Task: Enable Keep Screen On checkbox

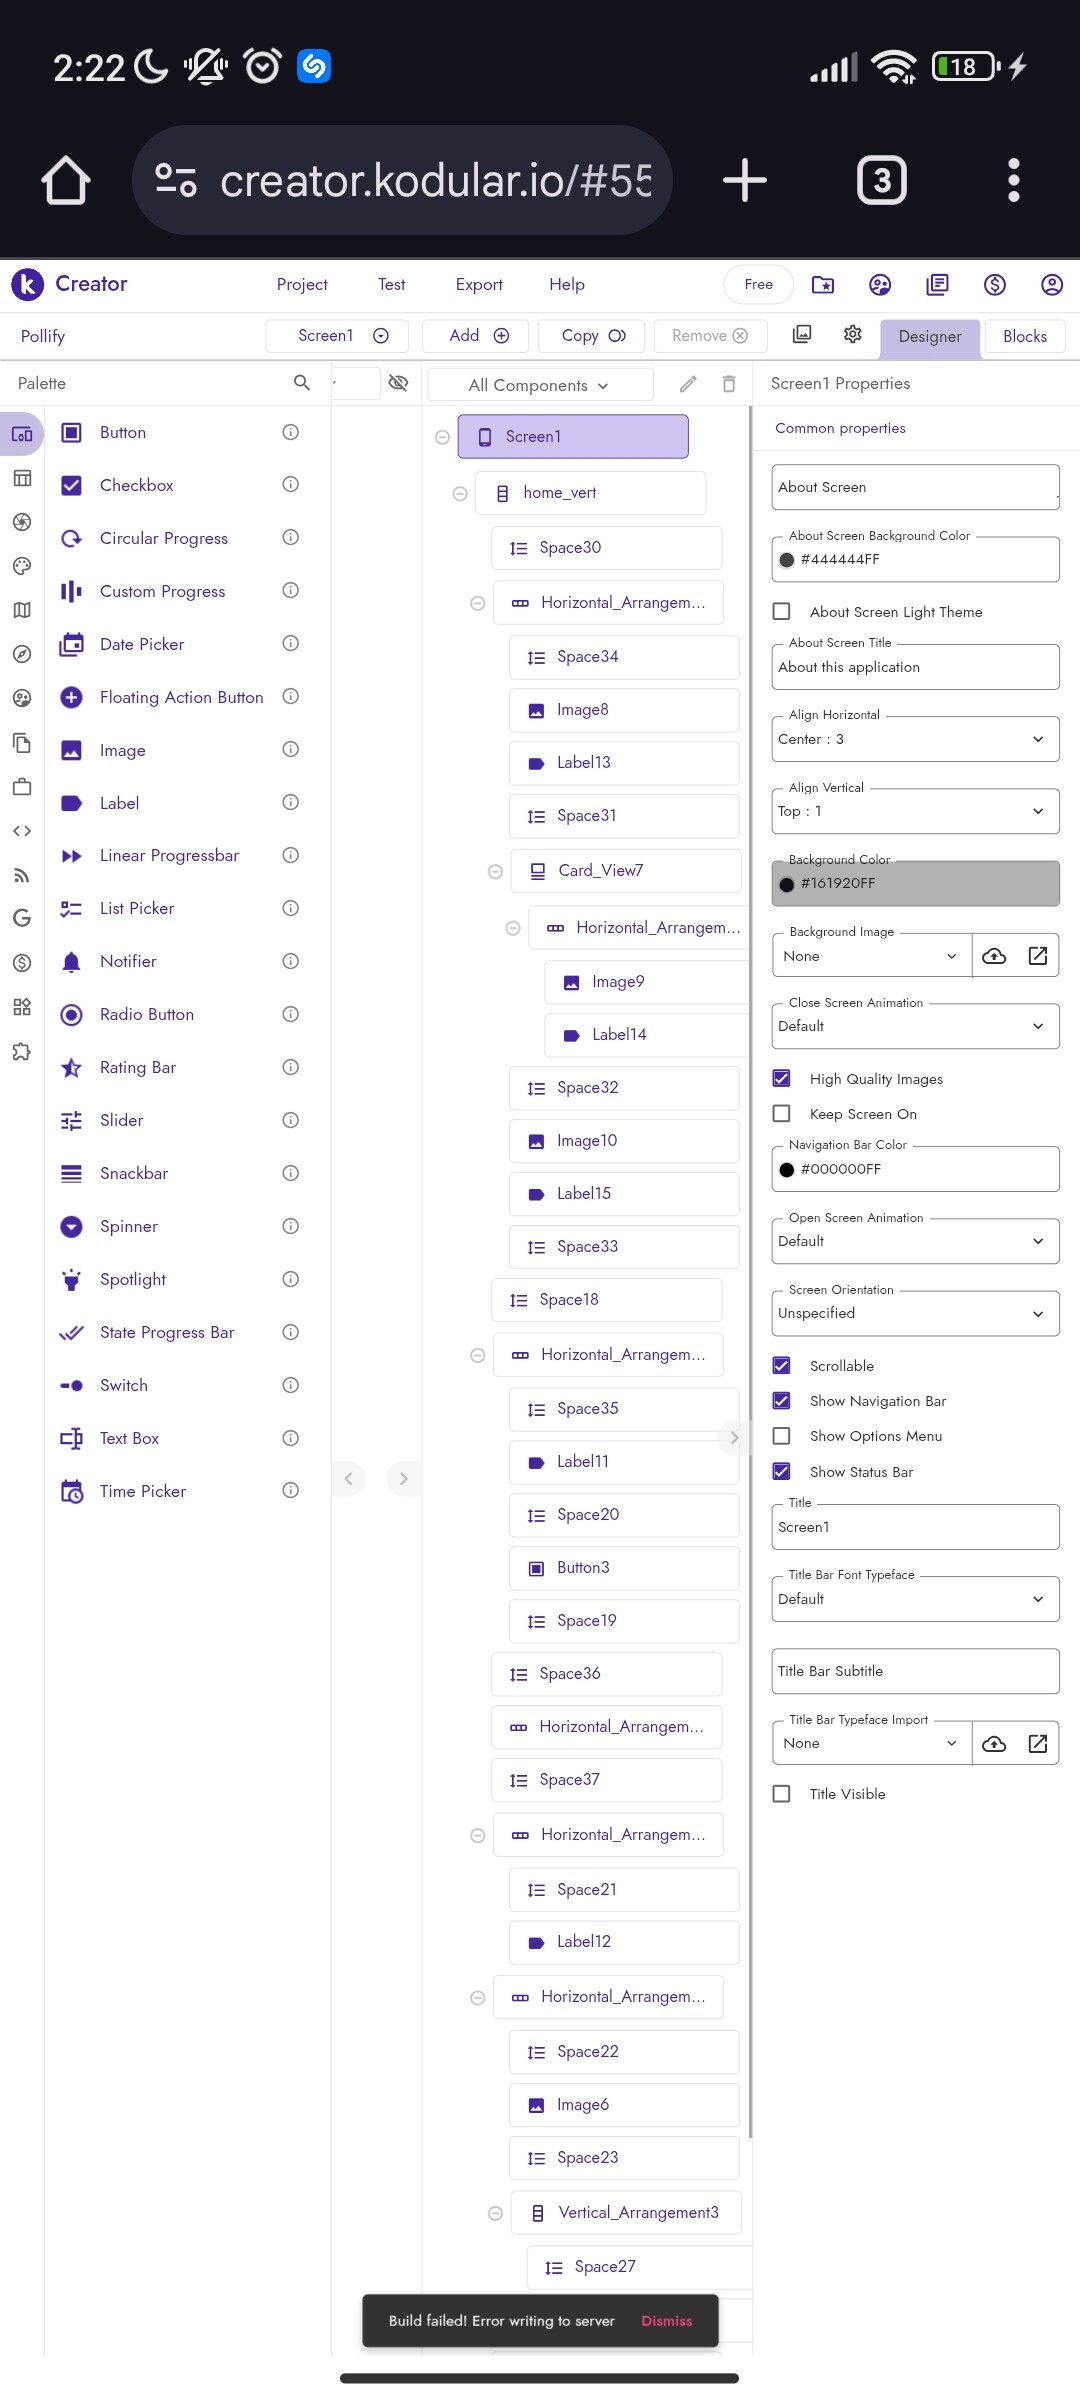Action: [x=782, y=1113]
